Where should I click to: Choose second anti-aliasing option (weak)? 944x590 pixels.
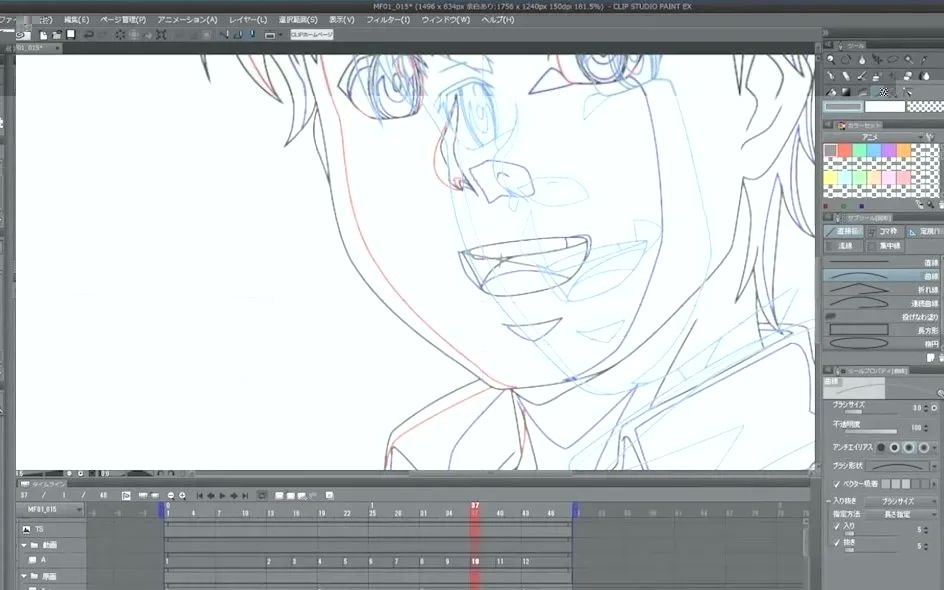point(895,447)
